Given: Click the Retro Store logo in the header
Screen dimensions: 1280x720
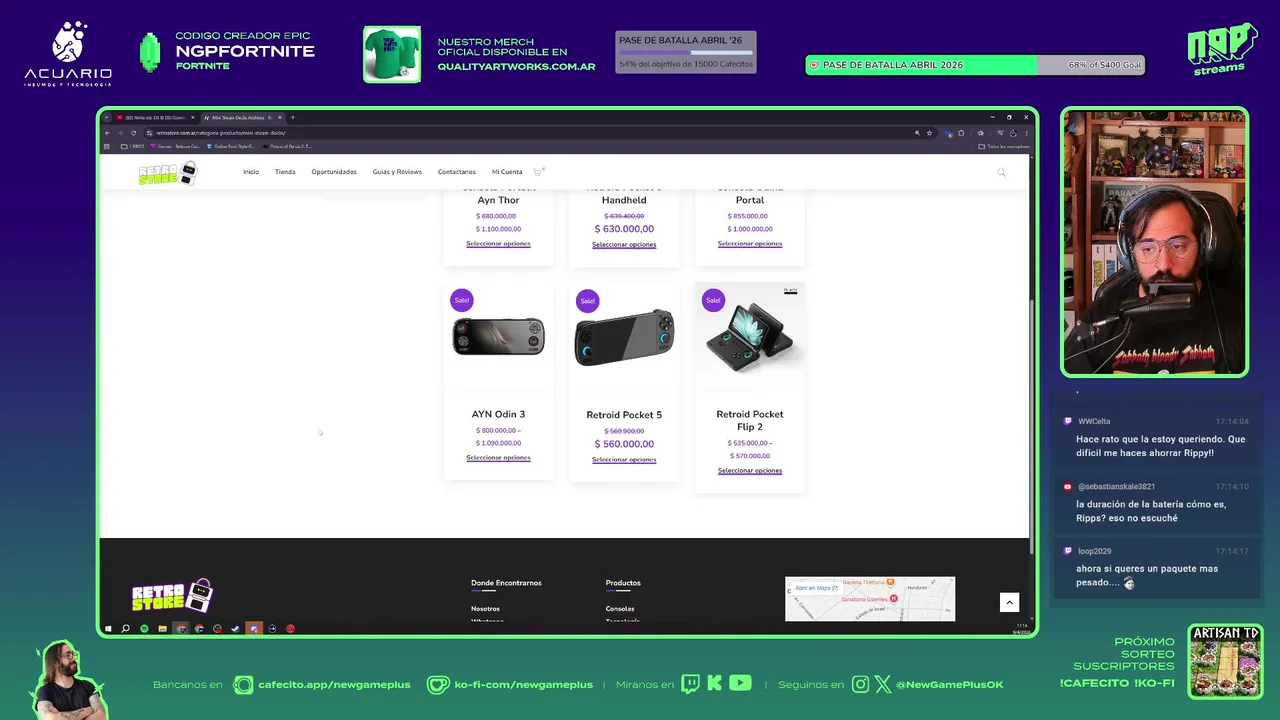Looking at the screenshot, I should (167, 173).
